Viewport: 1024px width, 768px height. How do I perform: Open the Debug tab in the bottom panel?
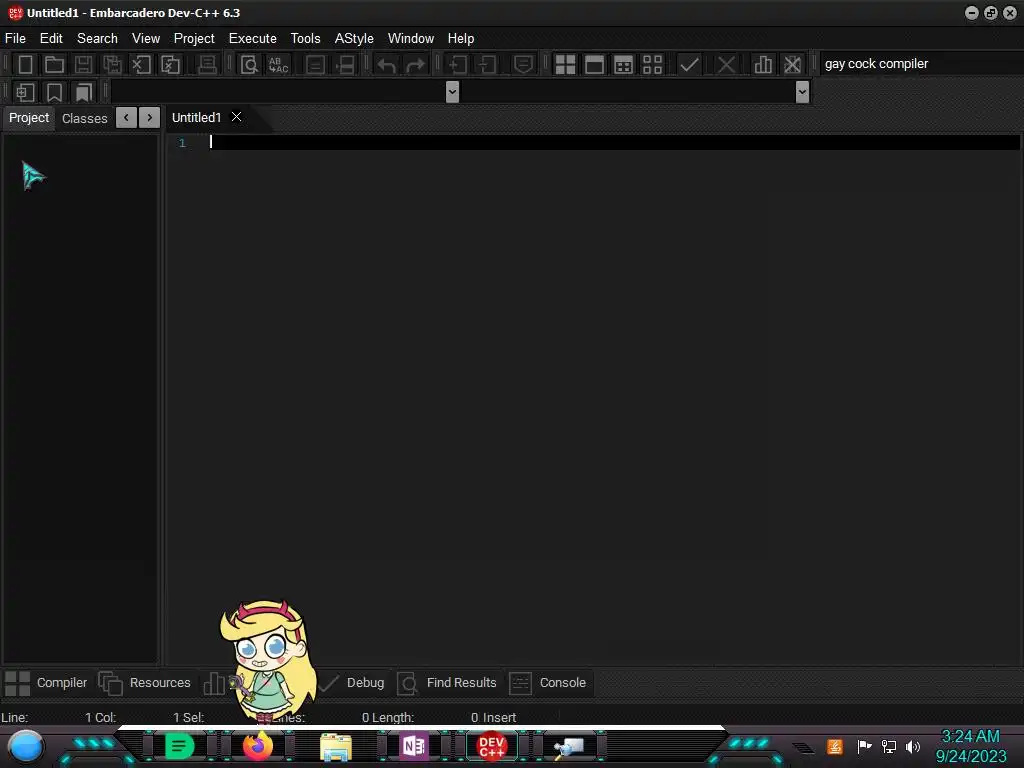click(354, 683)
